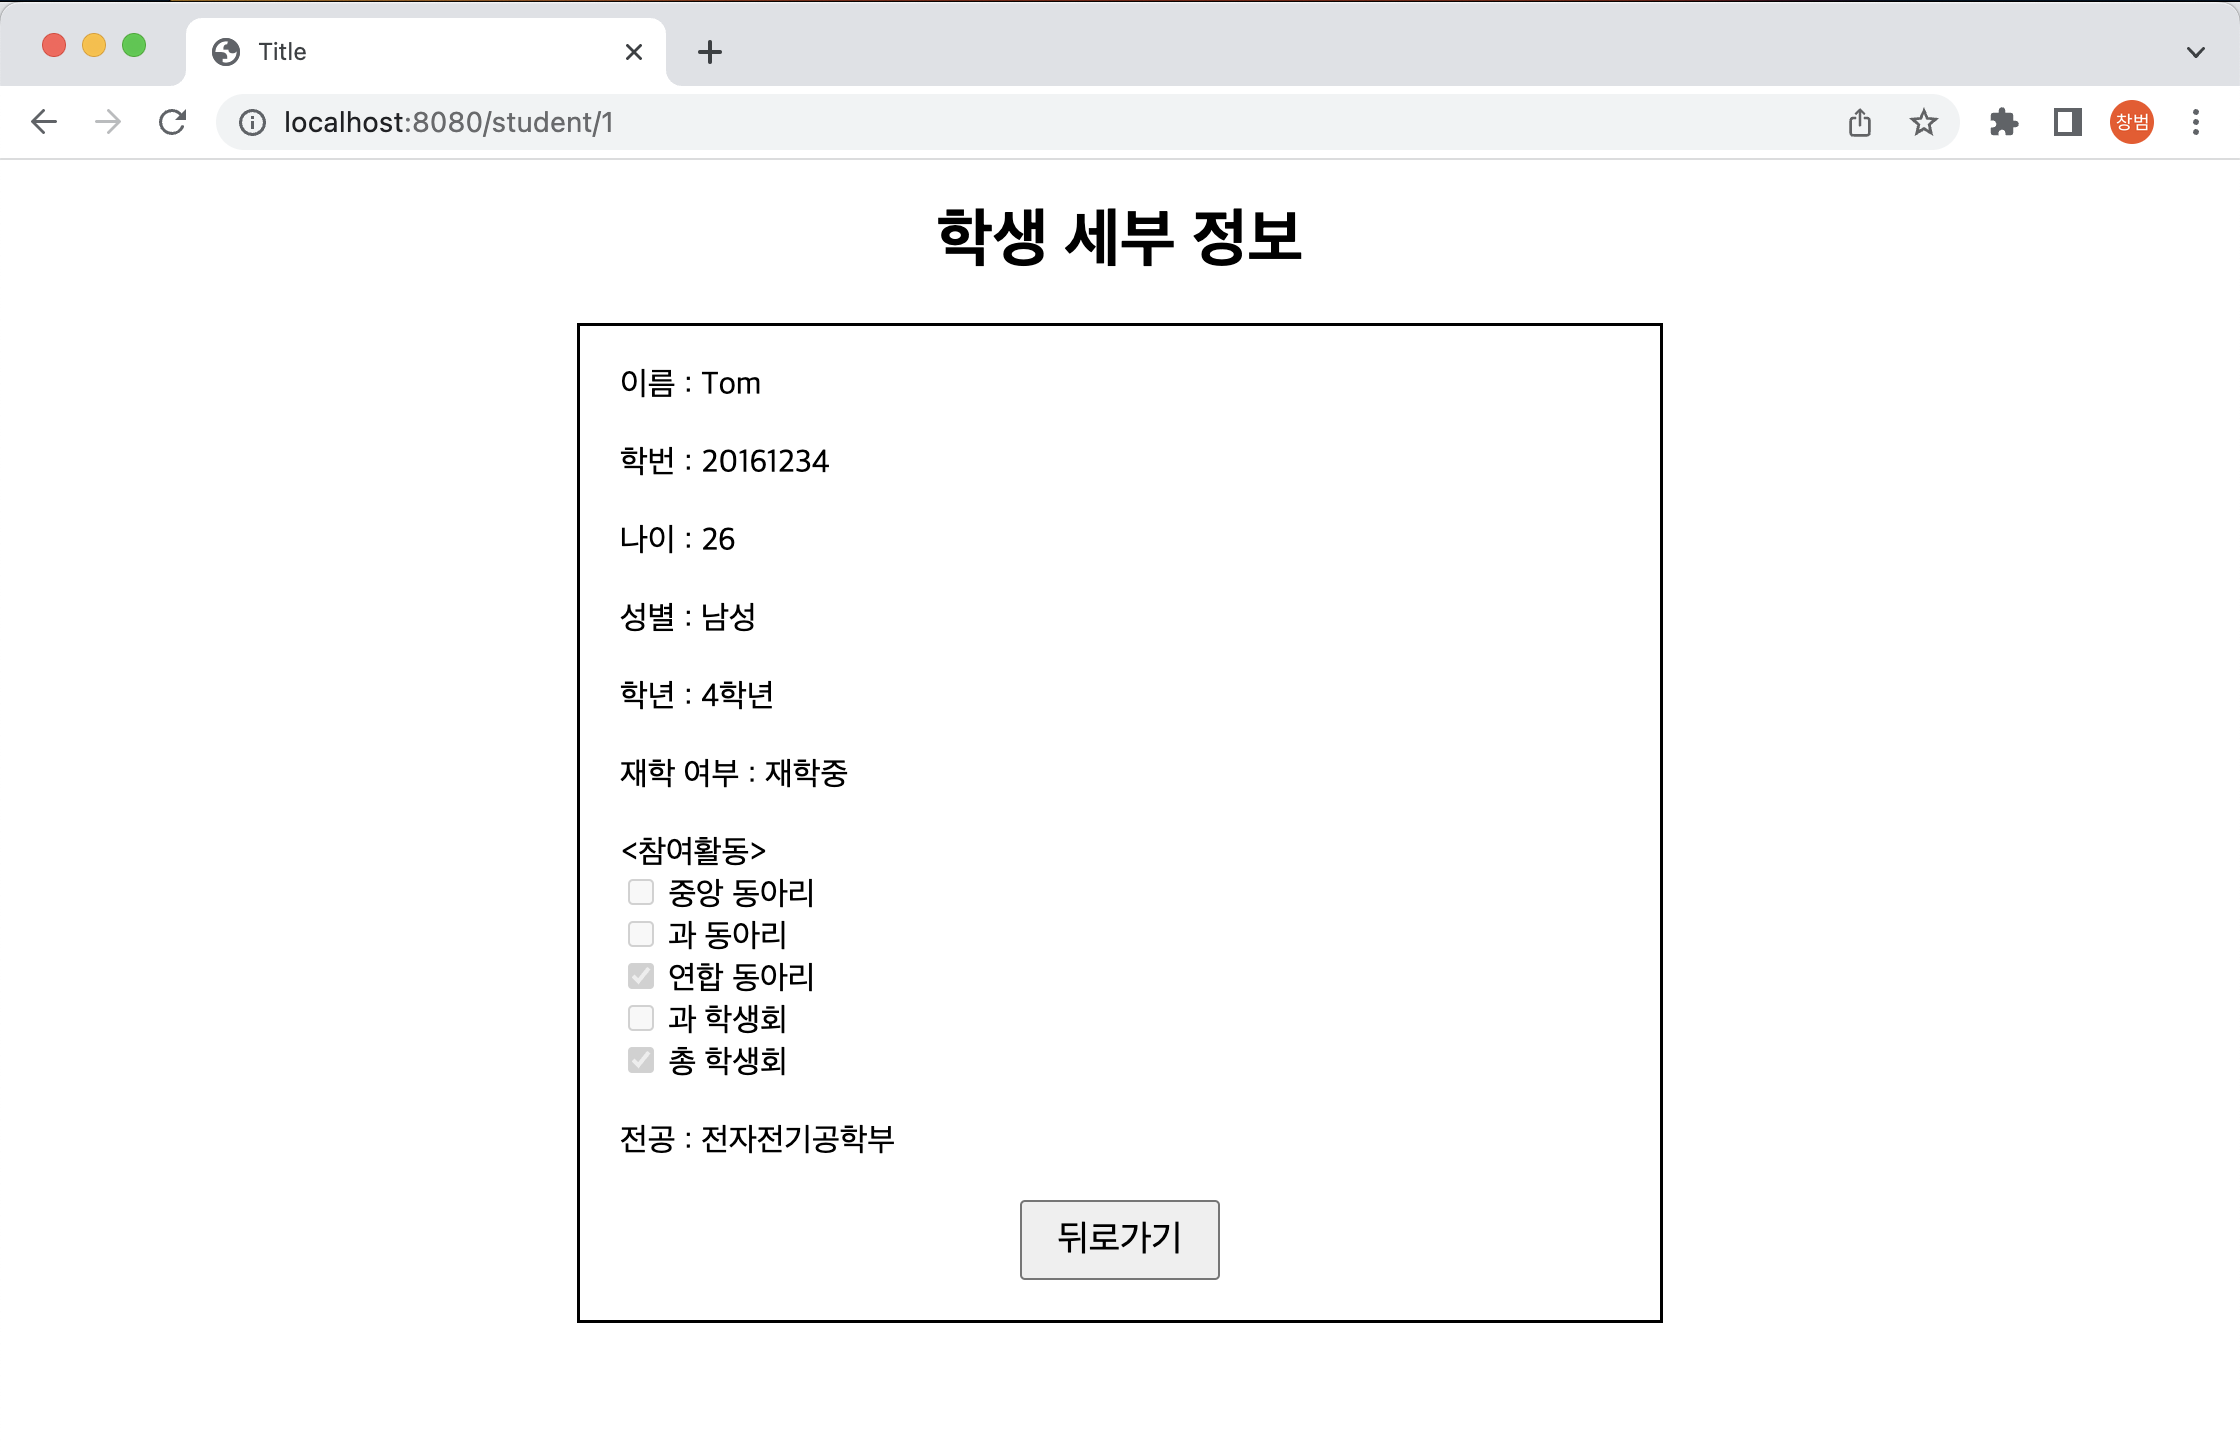Open the orange profile avatar
Viewport: 2240px width, 1454px height.
(x=2132, y=122)
